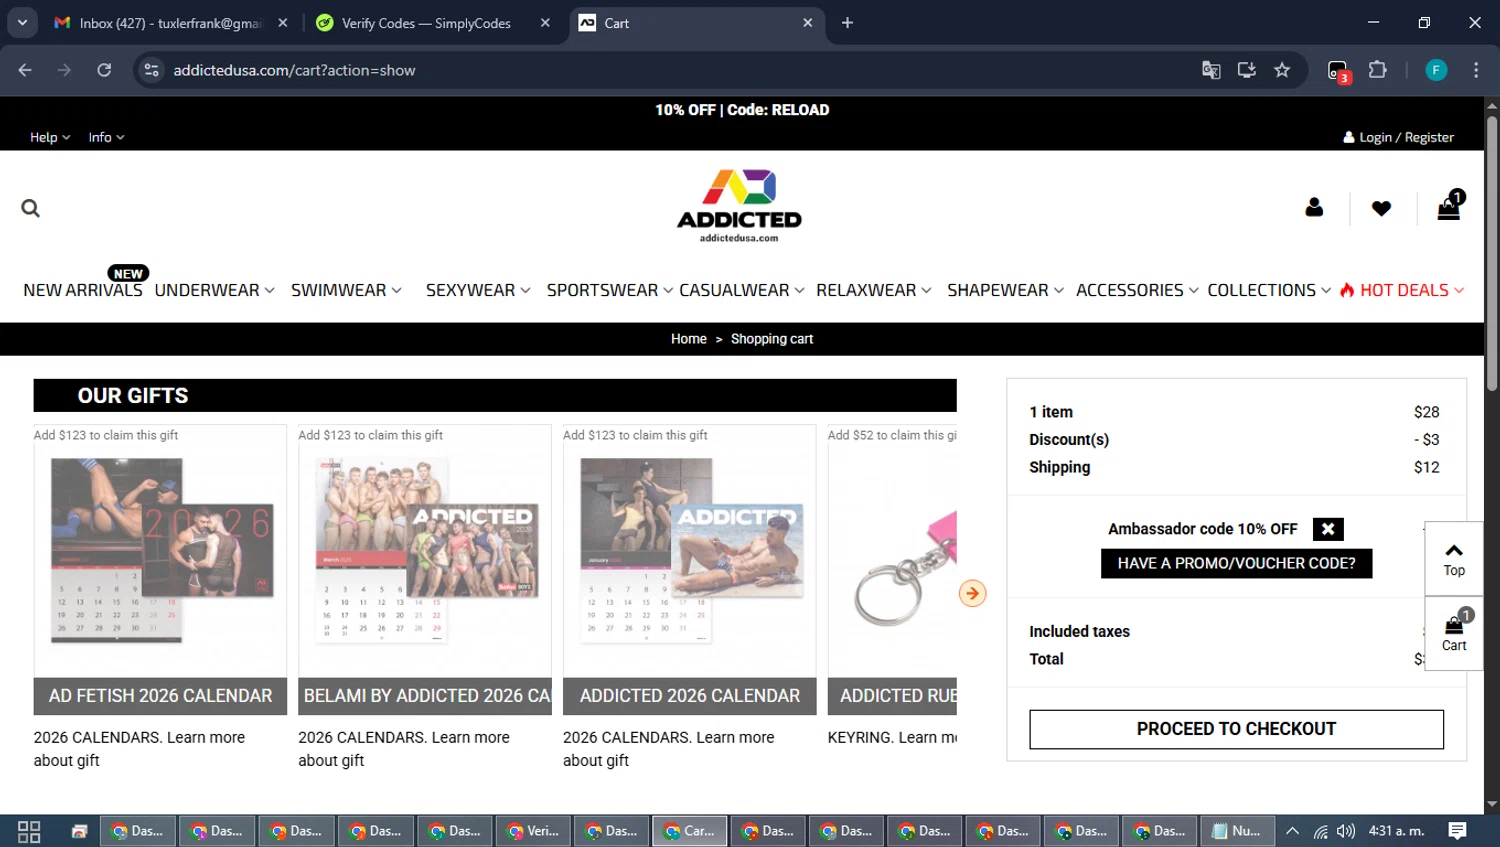This screenshot has width=1500, height=847.
Task: Open the SHAPEWEAR menu
Action: (x=1005, y=290)
